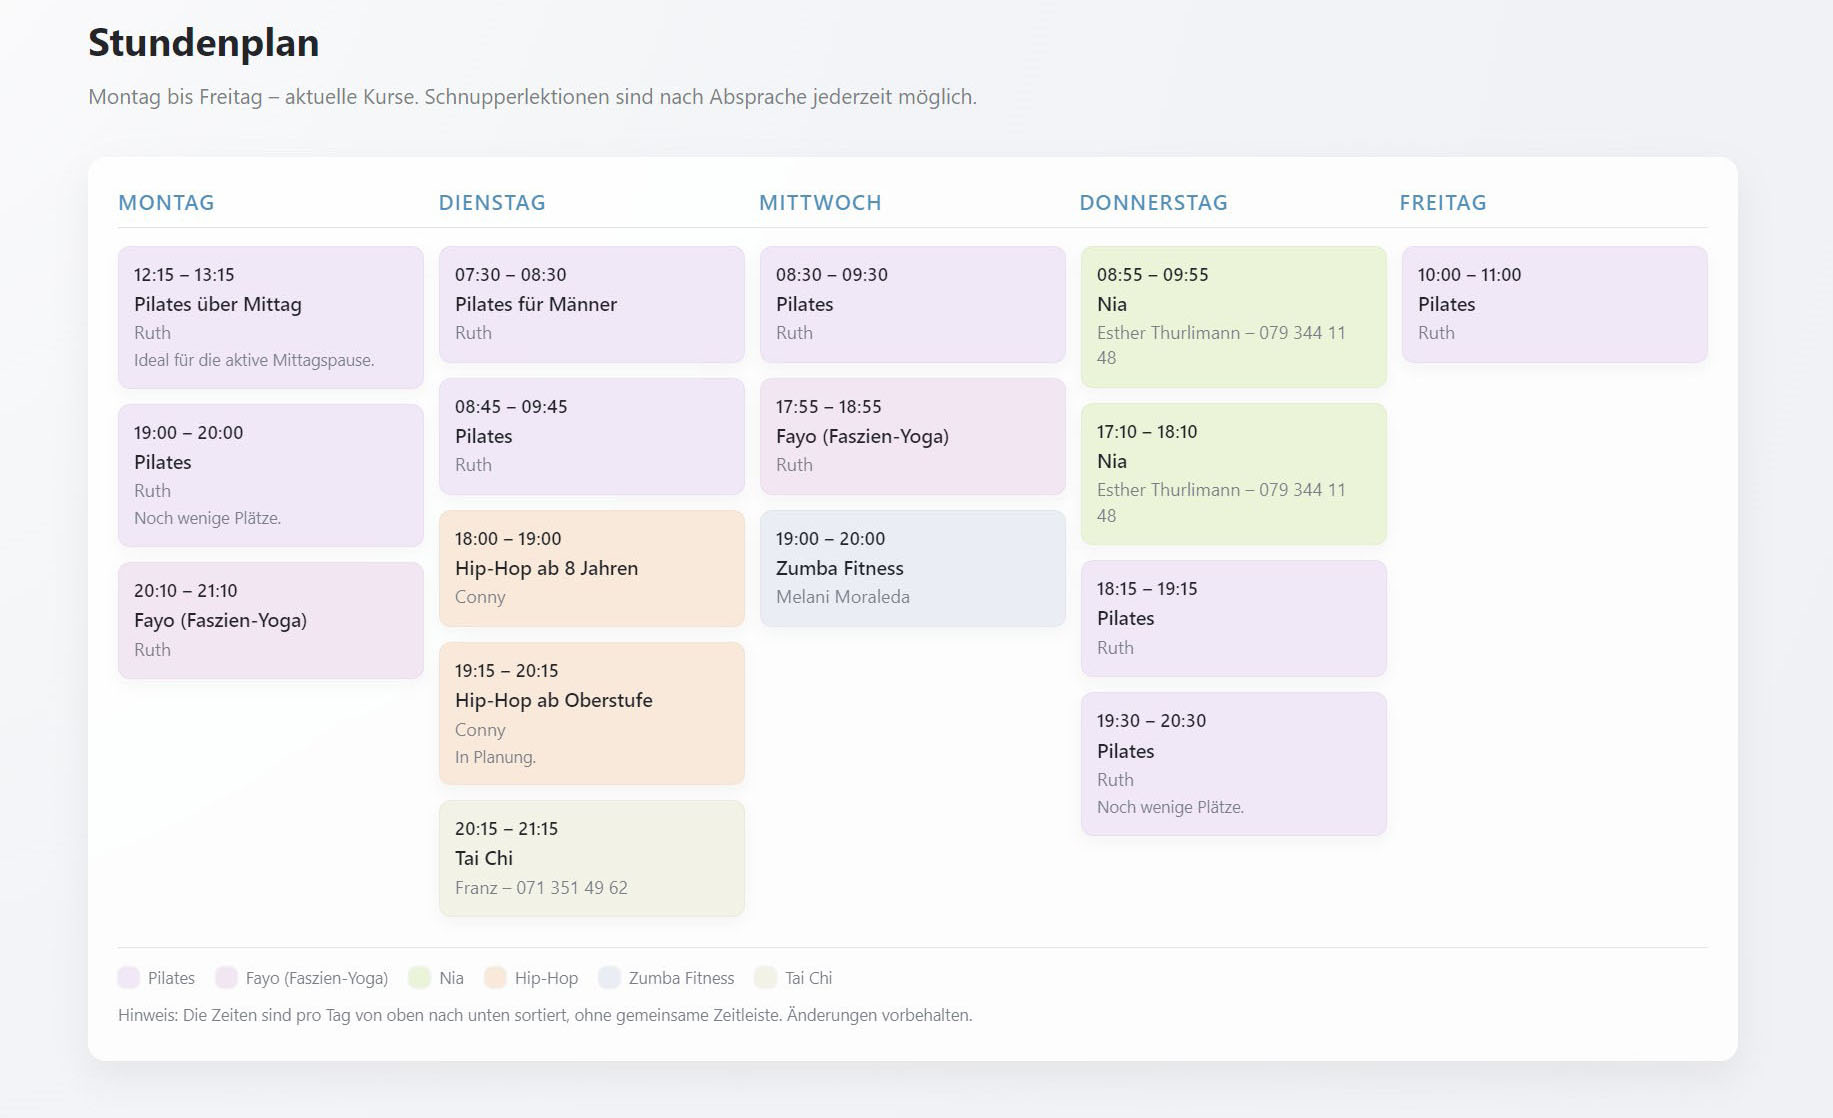Click the Stundenplan page heading
The width and height of the screenshot is (1833, 1118).
pyautogui.click(x=204, y=43)
